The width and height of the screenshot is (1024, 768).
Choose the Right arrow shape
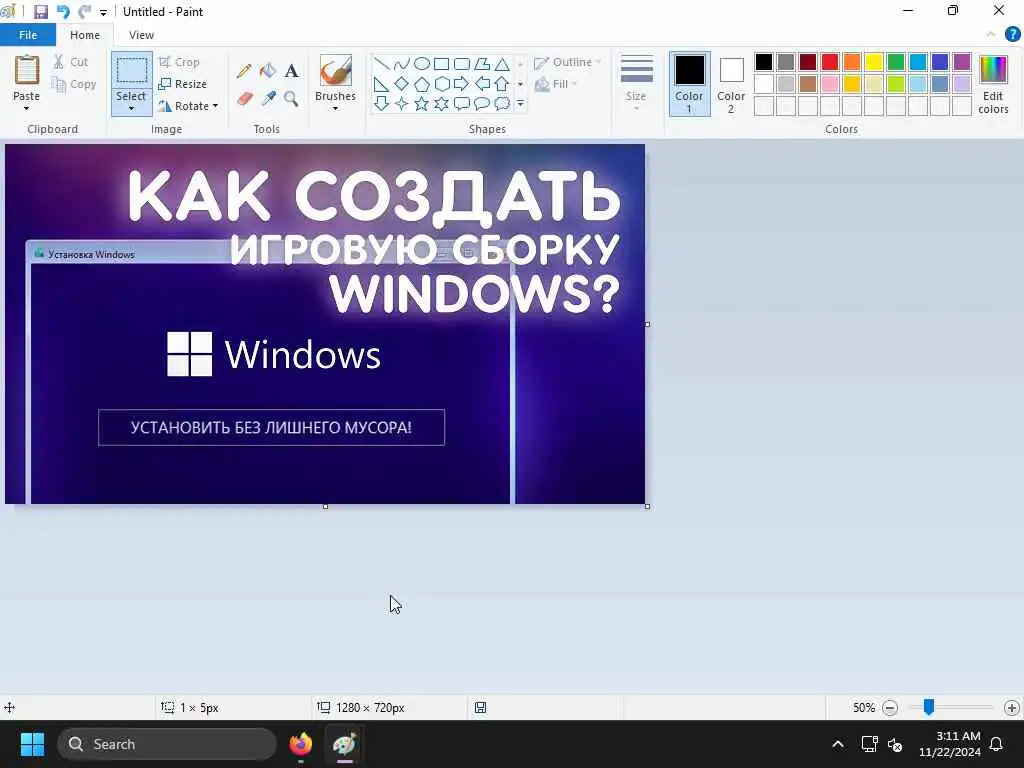462,84
